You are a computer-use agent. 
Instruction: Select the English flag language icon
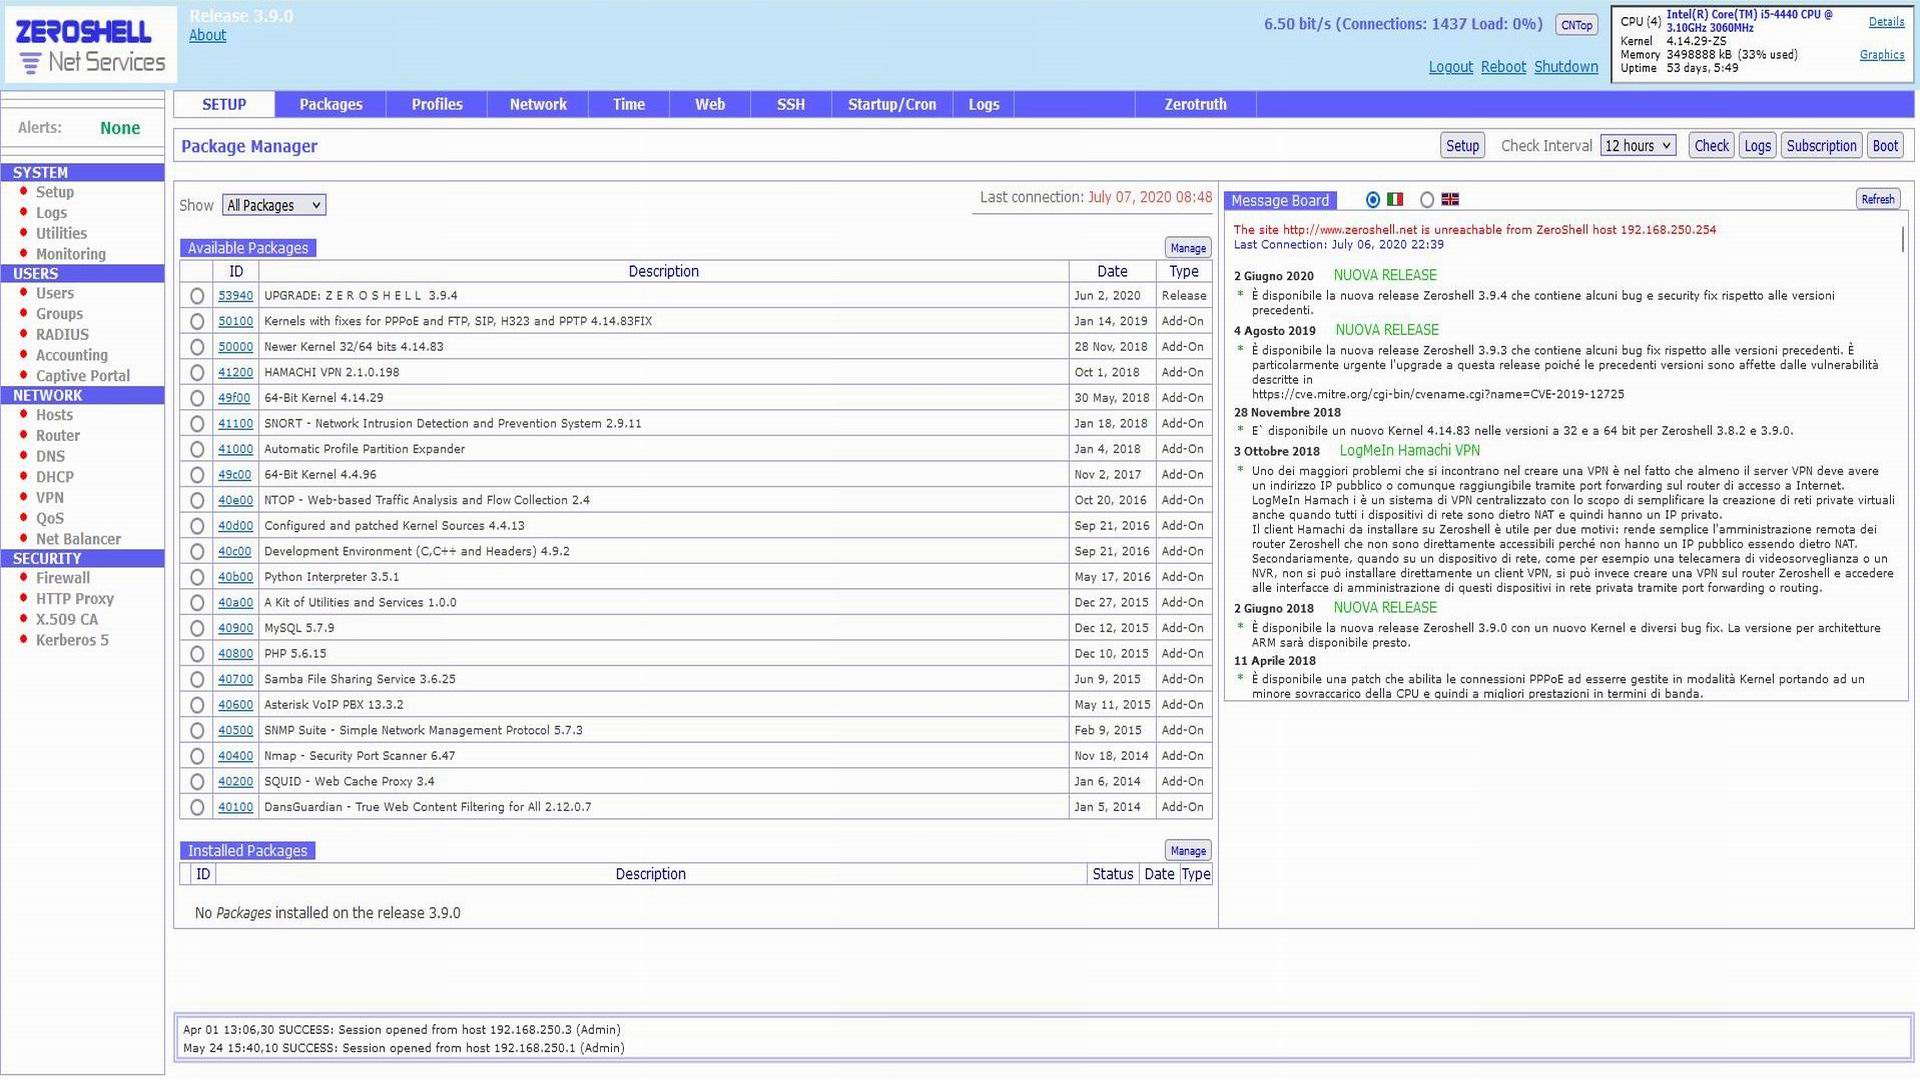pos(1450,200)
